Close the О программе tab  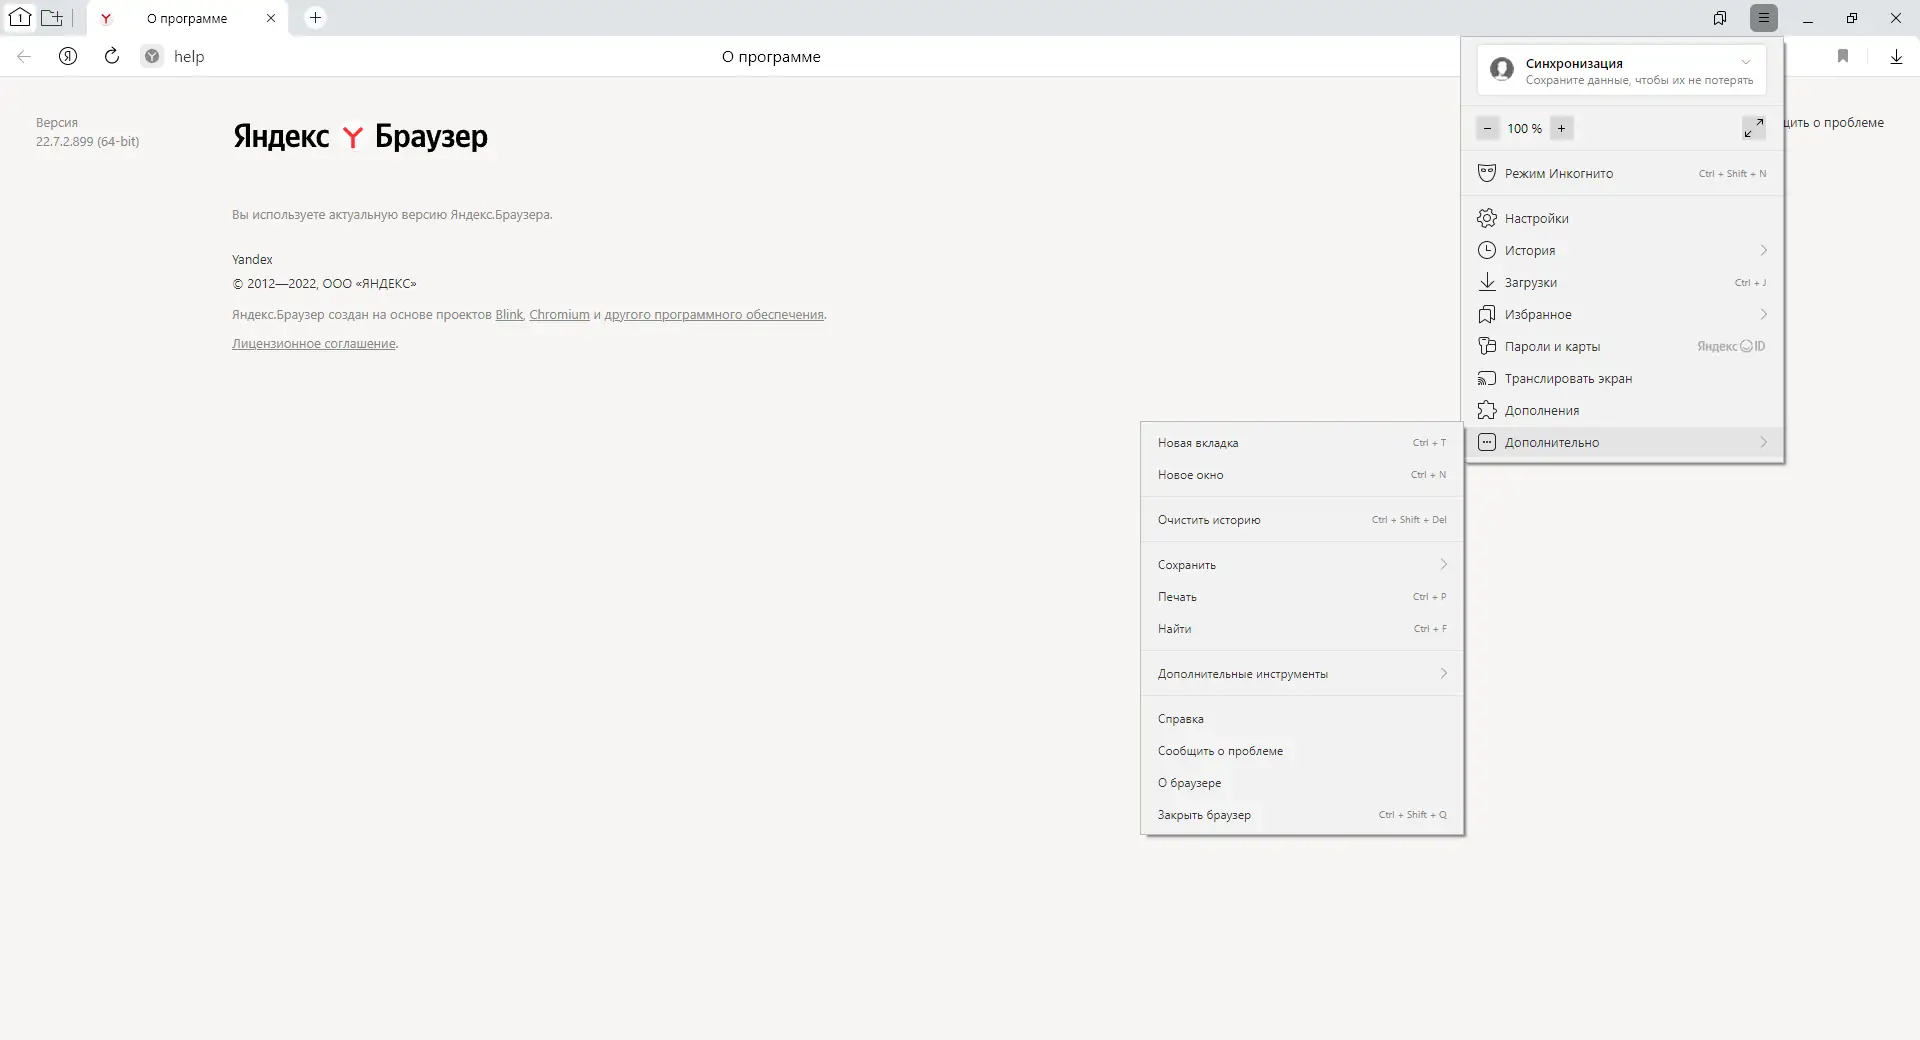click(271, 18)
